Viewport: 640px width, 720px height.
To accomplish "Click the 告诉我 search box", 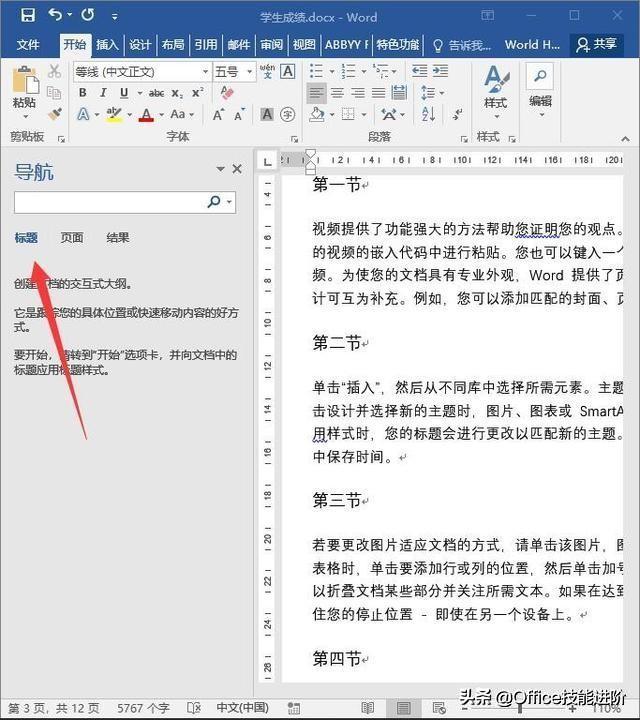I will [462, 45].
